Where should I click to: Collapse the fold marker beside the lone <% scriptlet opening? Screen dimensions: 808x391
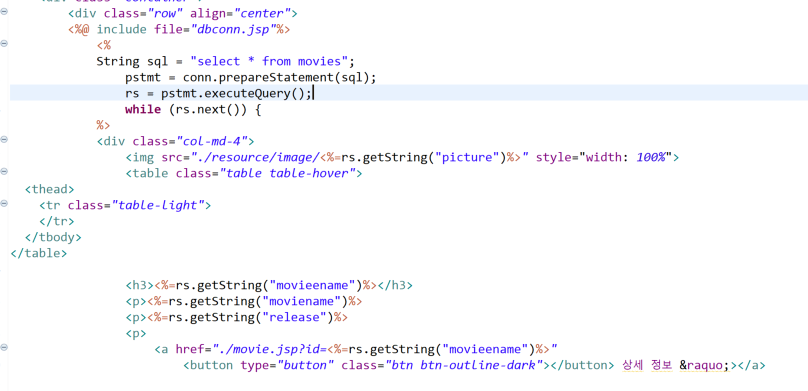point(4,44)
